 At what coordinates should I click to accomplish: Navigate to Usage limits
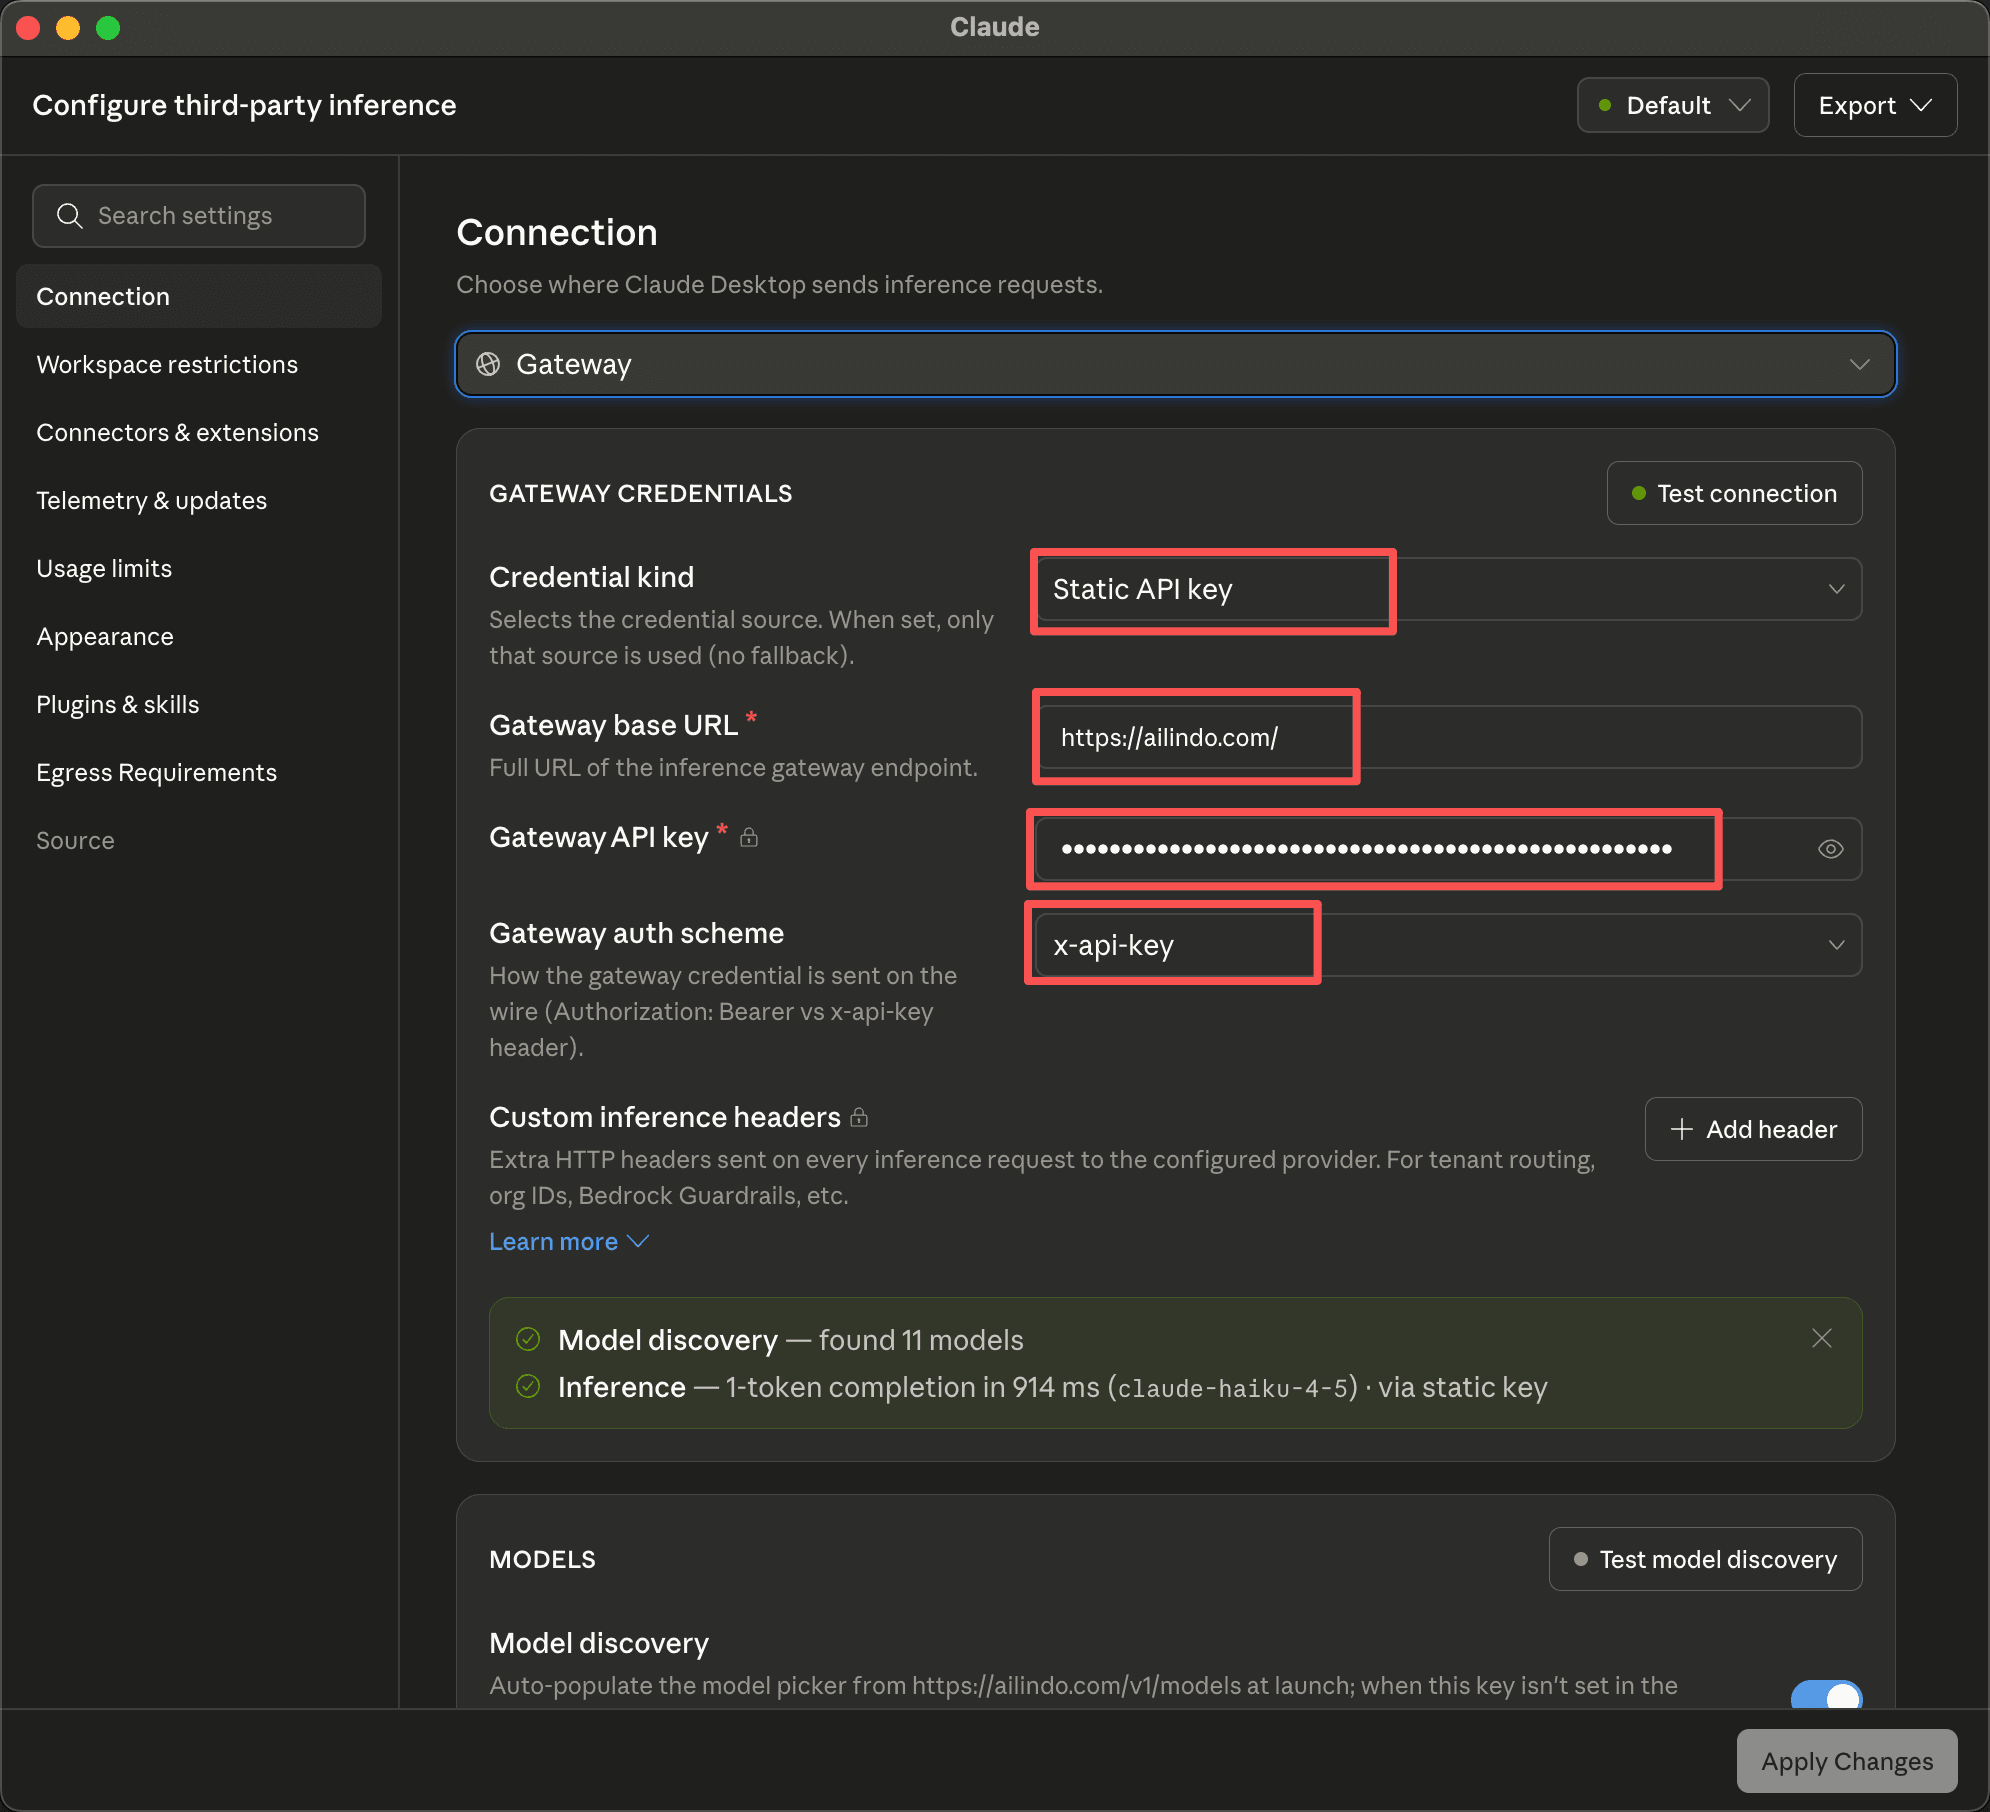199,568
